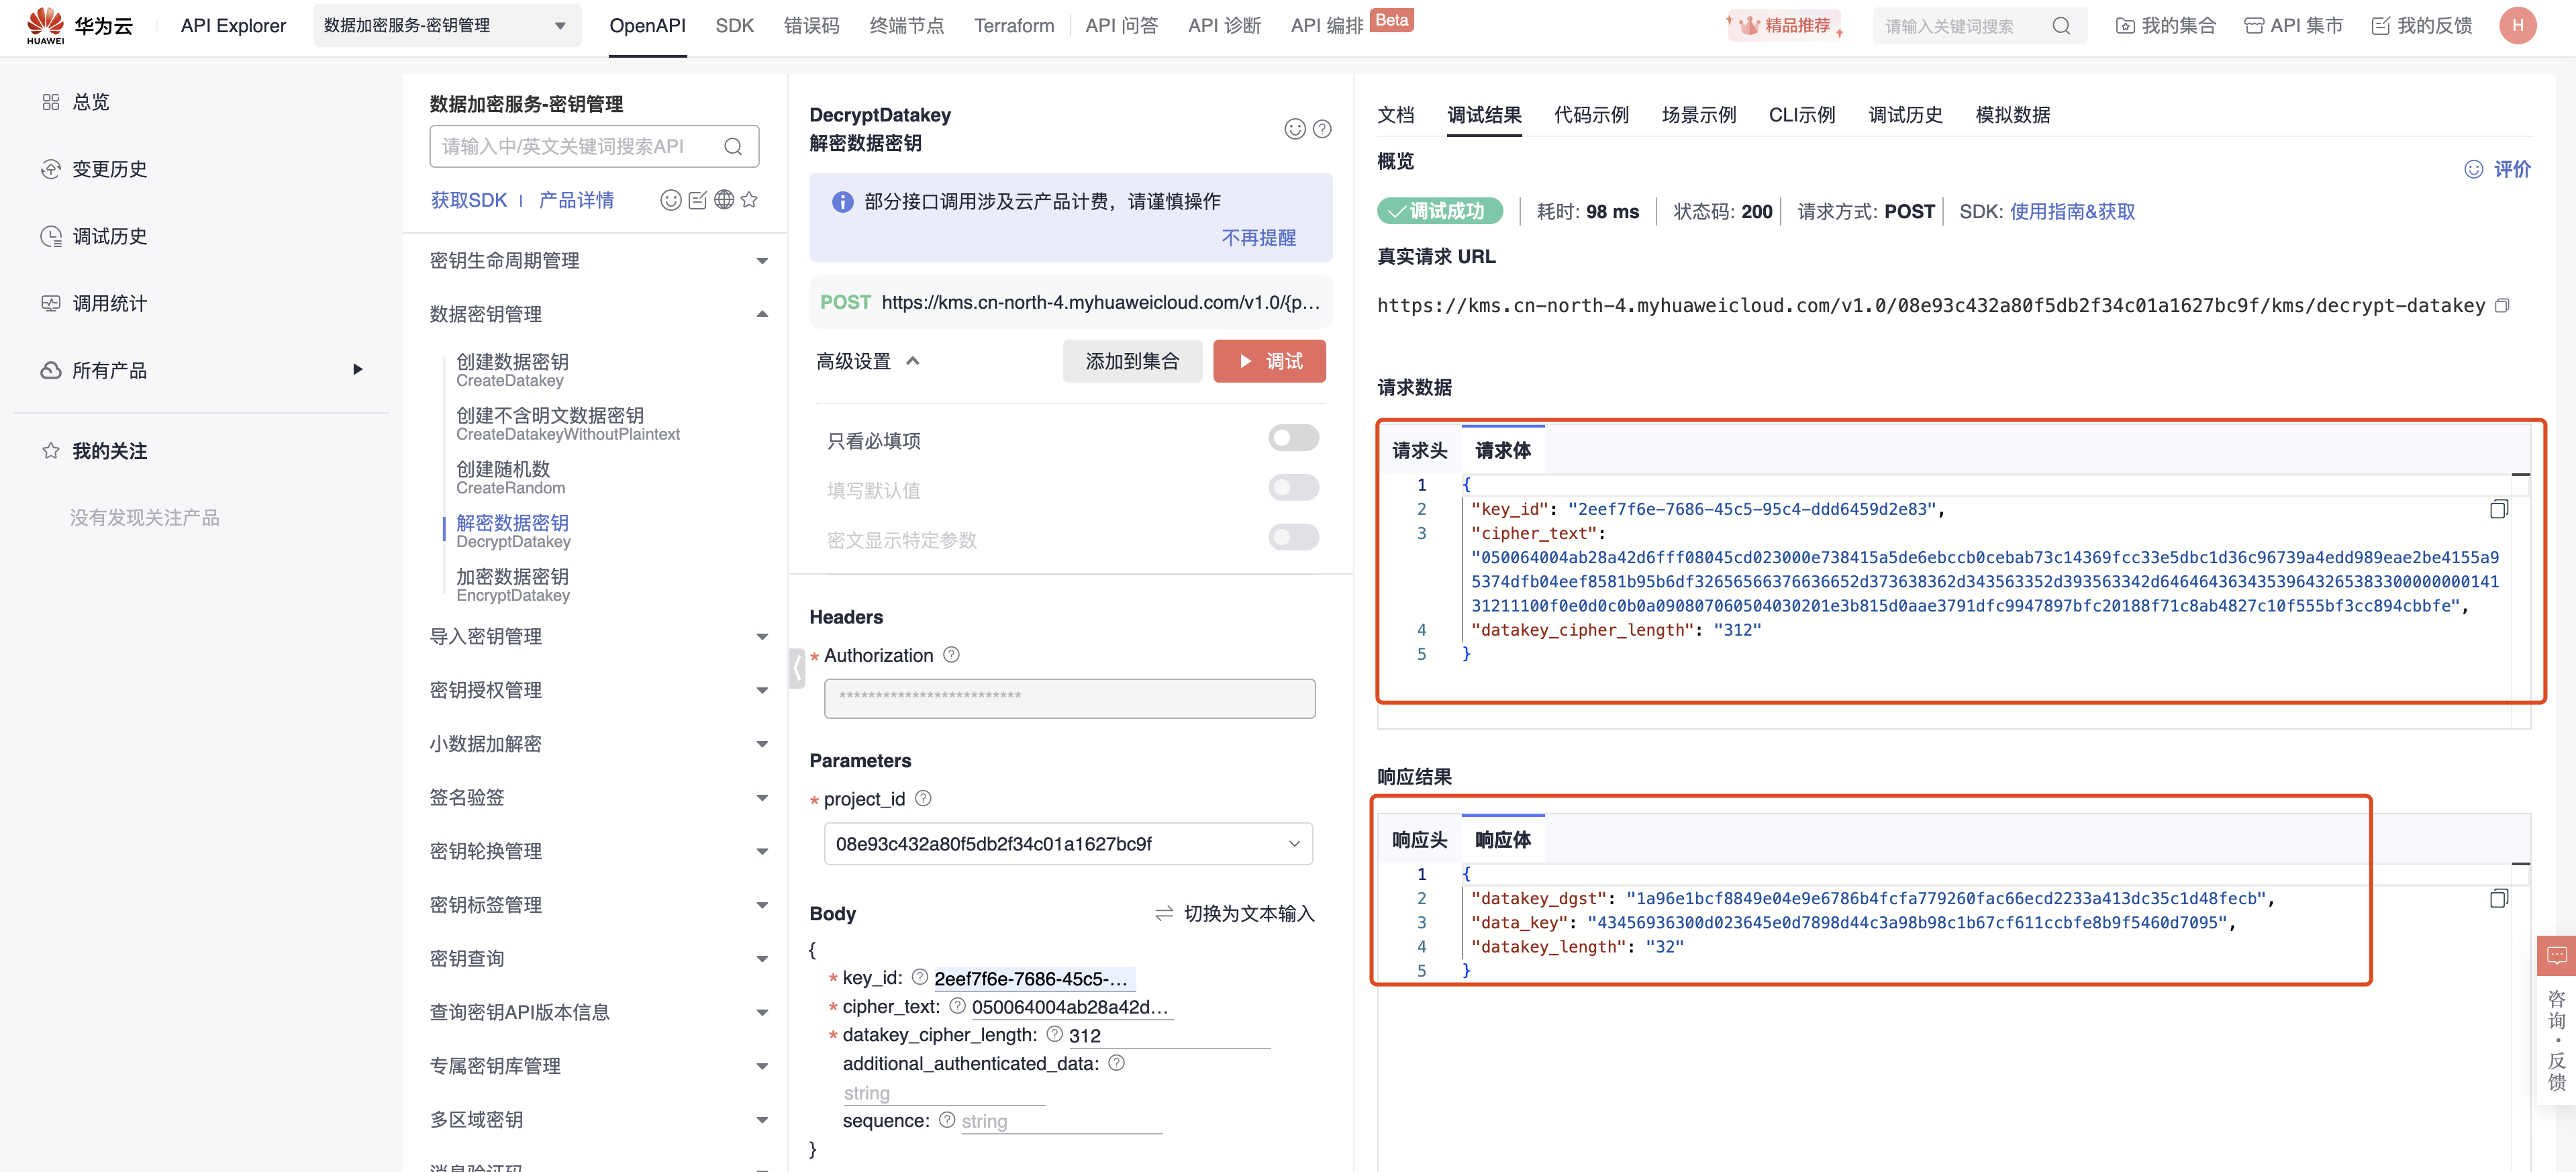This screenshot has height=1172, width=2576.
Task: Switch to the SDK tab
Action: 734,26
